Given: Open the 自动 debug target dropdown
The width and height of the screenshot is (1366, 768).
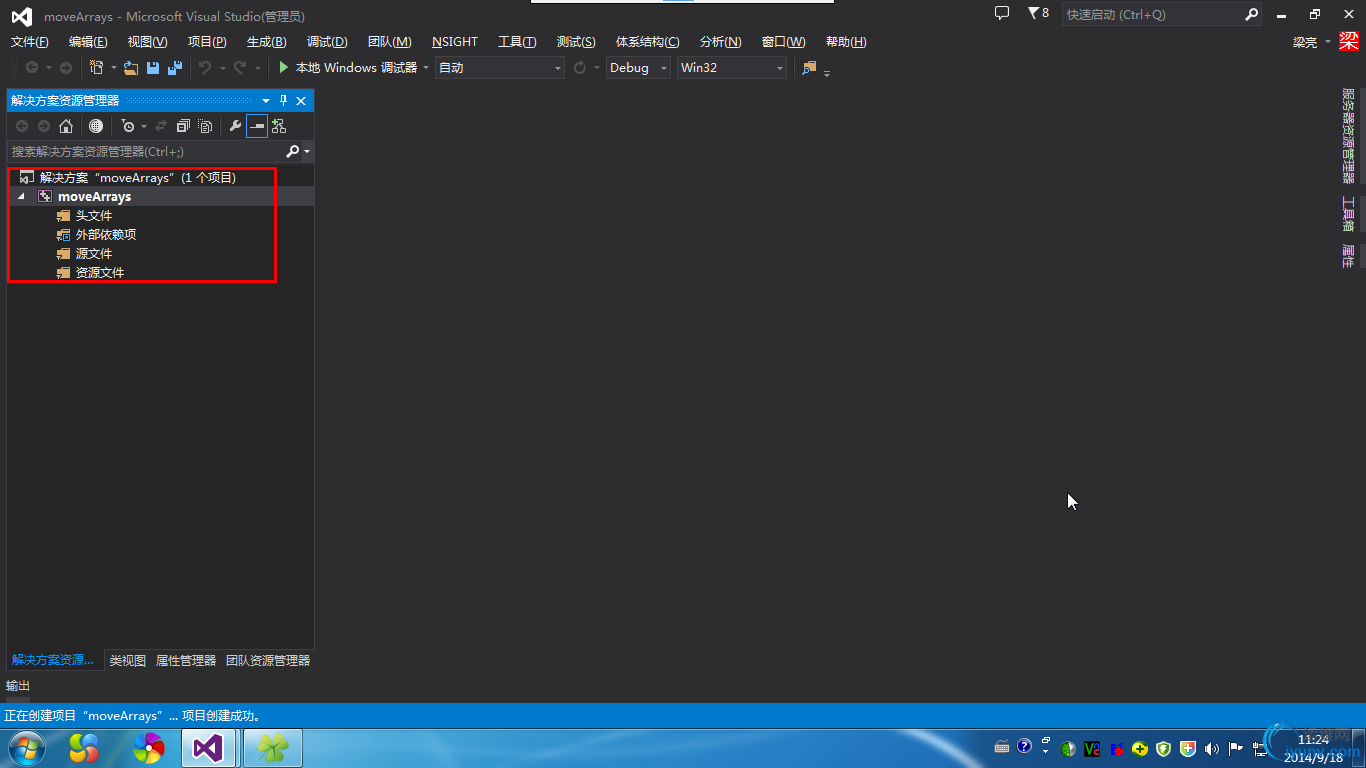Looking at the screenshot, I should [500, 68].
